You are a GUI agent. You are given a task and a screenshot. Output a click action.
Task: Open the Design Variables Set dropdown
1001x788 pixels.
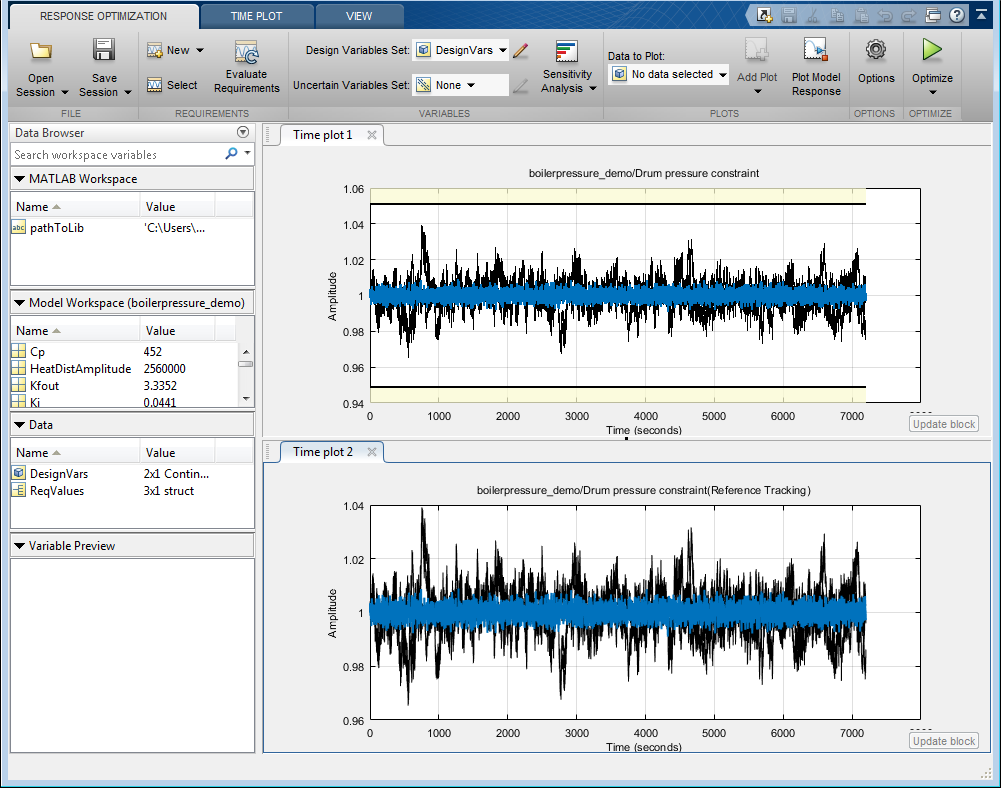click(461, 50)
